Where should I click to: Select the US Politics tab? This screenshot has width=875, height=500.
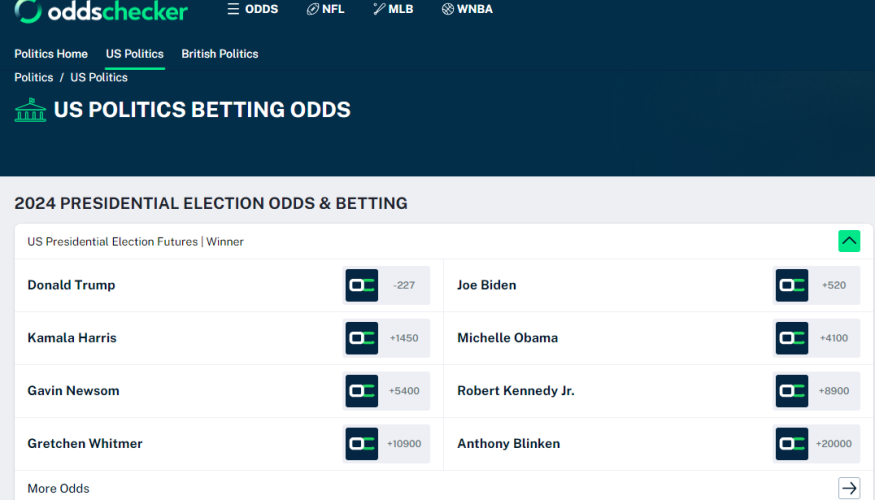(134, 54)
